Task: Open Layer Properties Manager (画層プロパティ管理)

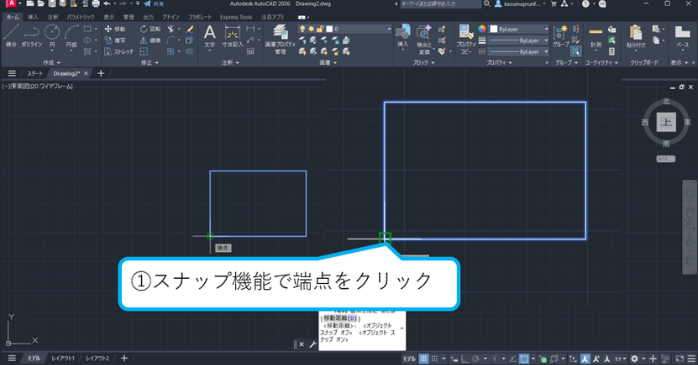Action: pyautogui.click(x=280, y=39)
